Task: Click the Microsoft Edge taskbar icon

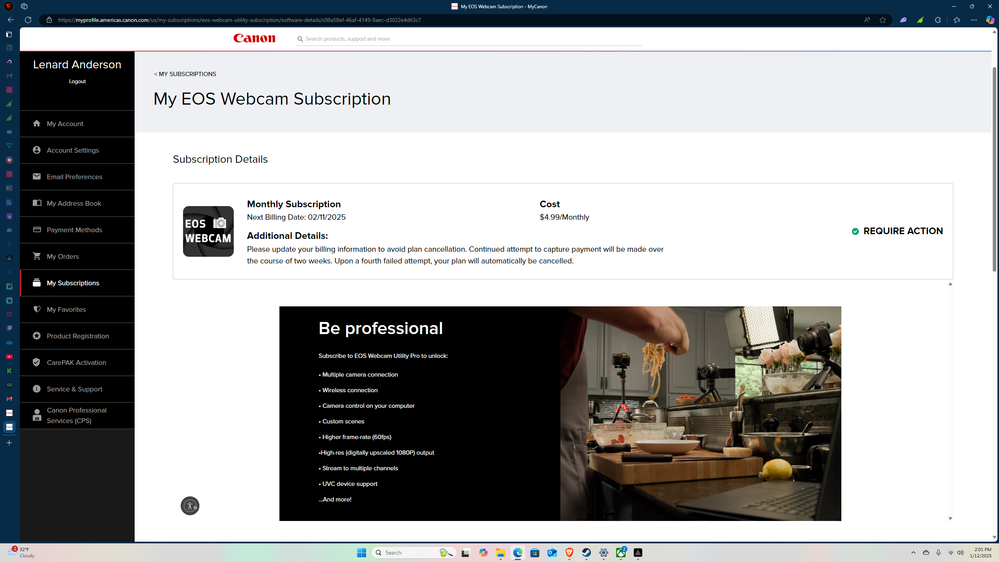Action: 518,552
